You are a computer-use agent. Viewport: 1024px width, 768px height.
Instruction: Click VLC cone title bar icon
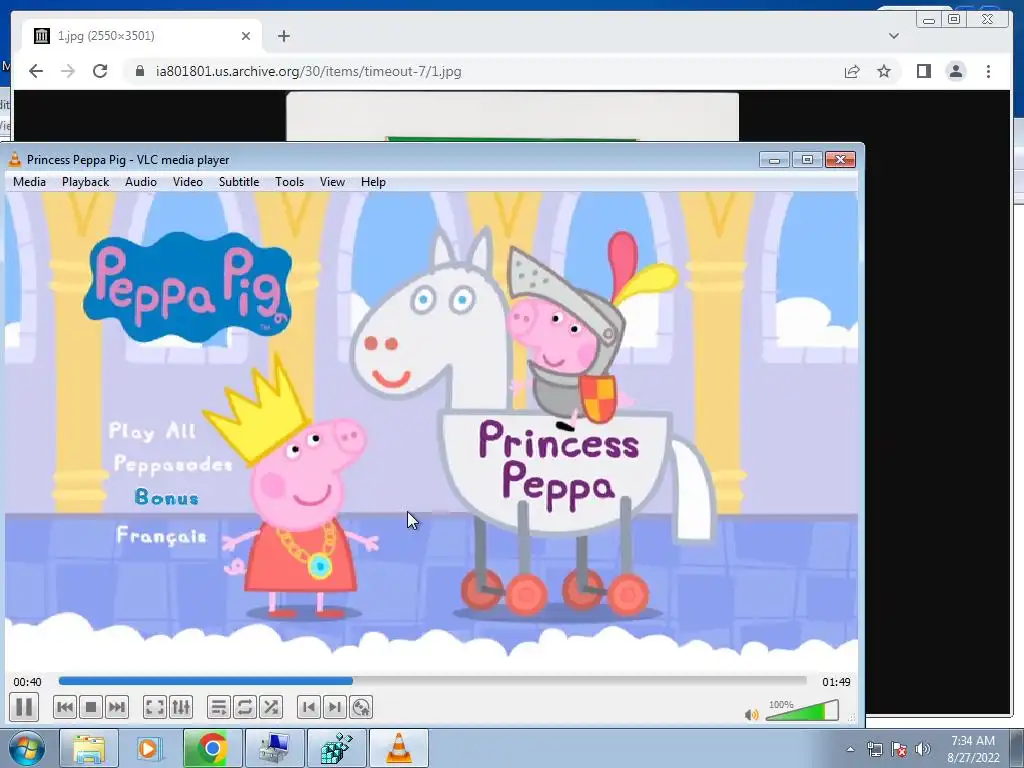click(x=14, y=159)
